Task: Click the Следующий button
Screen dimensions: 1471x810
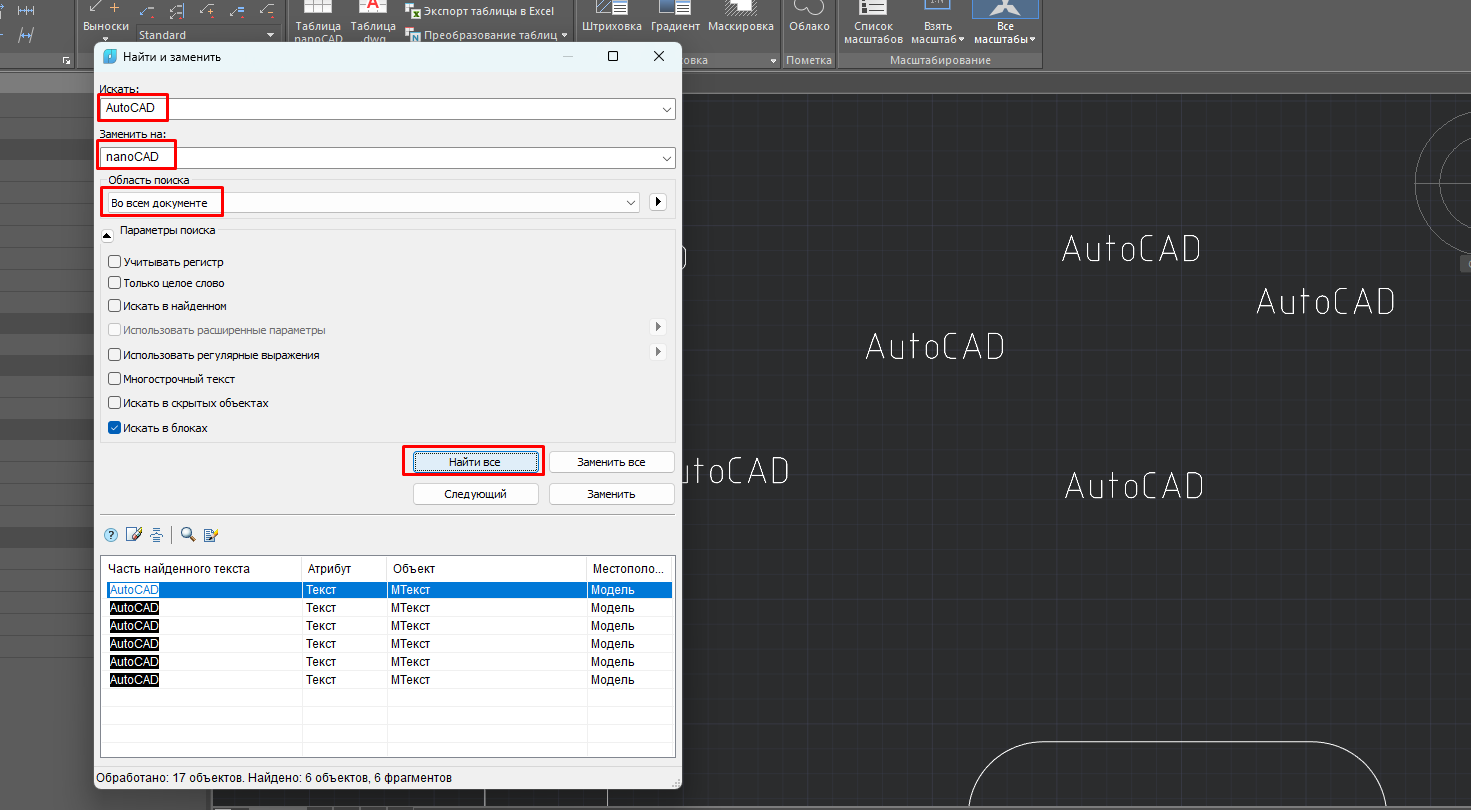Action: tap(475, 494)
